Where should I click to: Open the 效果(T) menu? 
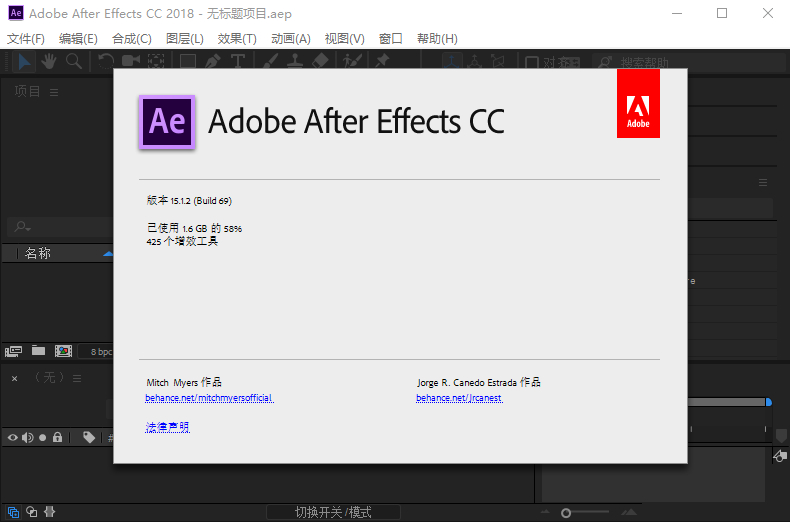(x=237, y=39)
